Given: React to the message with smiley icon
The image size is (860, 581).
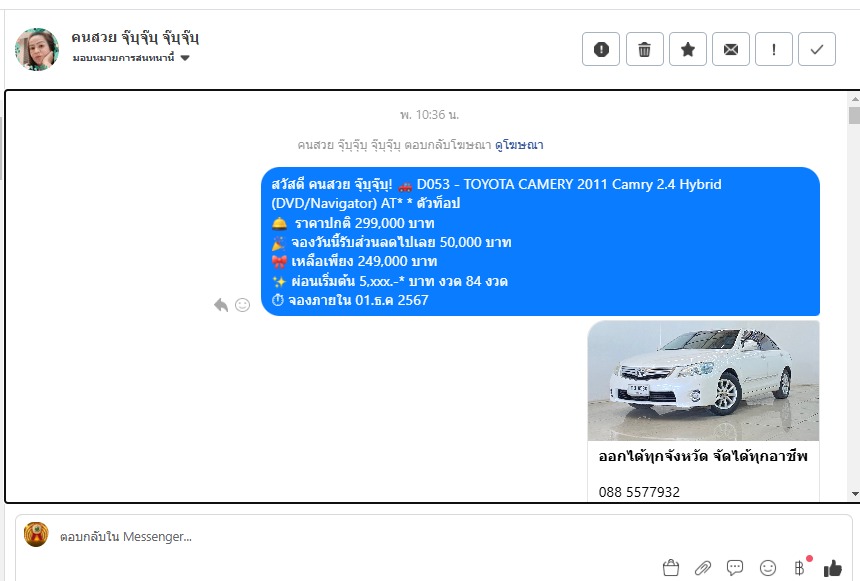Looking at the screenshot, I should coord(242,304).
